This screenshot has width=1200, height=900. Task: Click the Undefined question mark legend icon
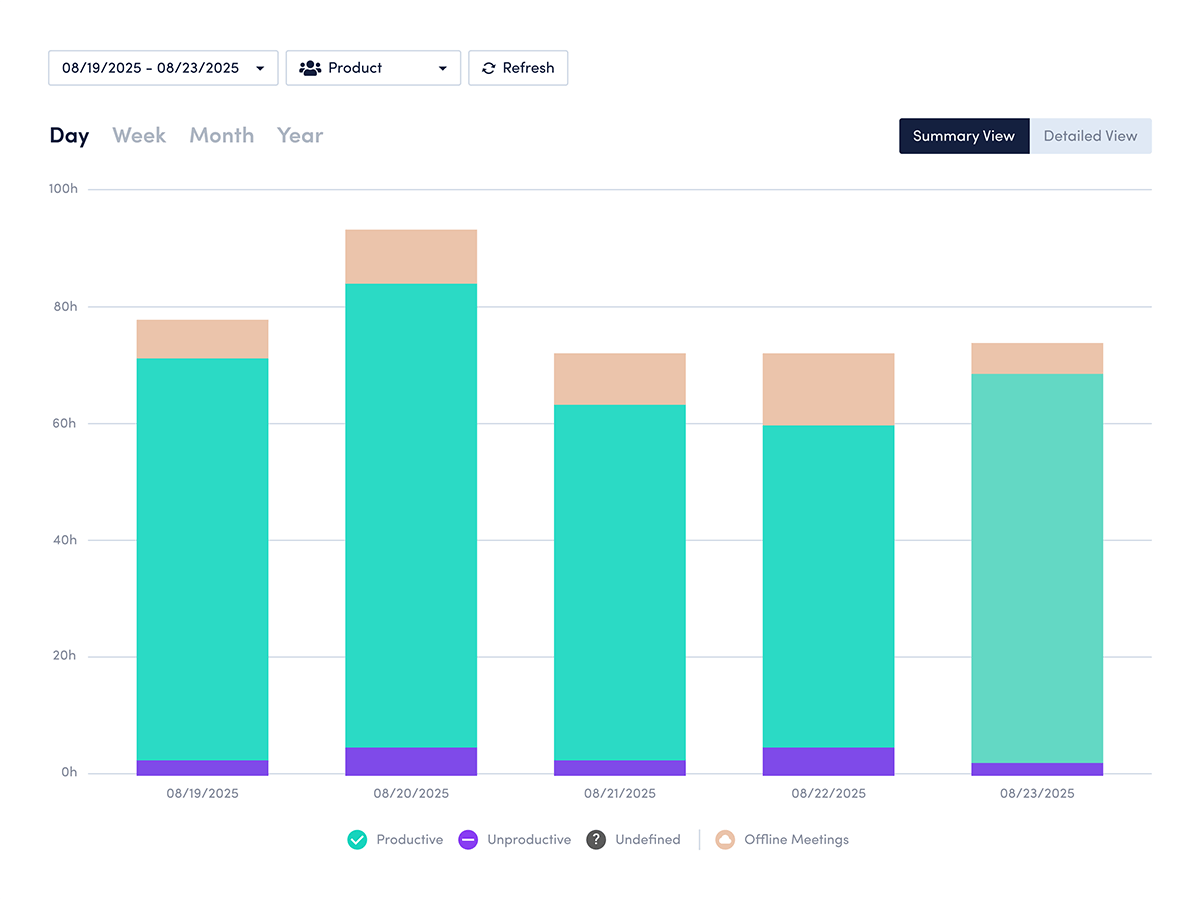tap(597, 840)
